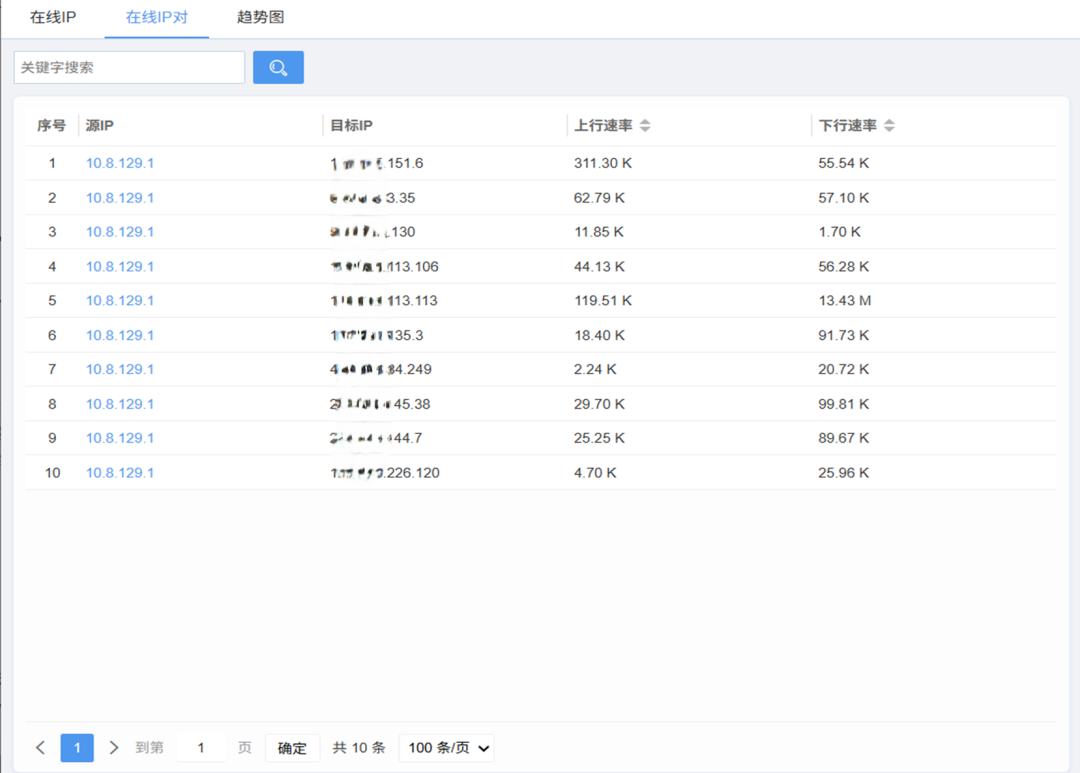Select upload rate 25.25 K cell
Viewport: 1080px width, 773px height.
pos(599,438)
